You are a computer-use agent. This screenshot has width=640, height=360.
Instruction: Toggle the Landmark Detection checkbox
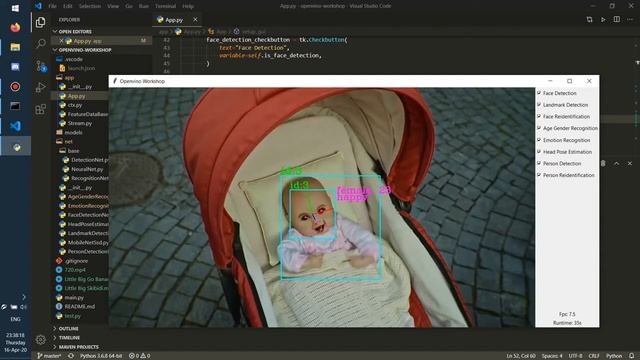(539, 105)
